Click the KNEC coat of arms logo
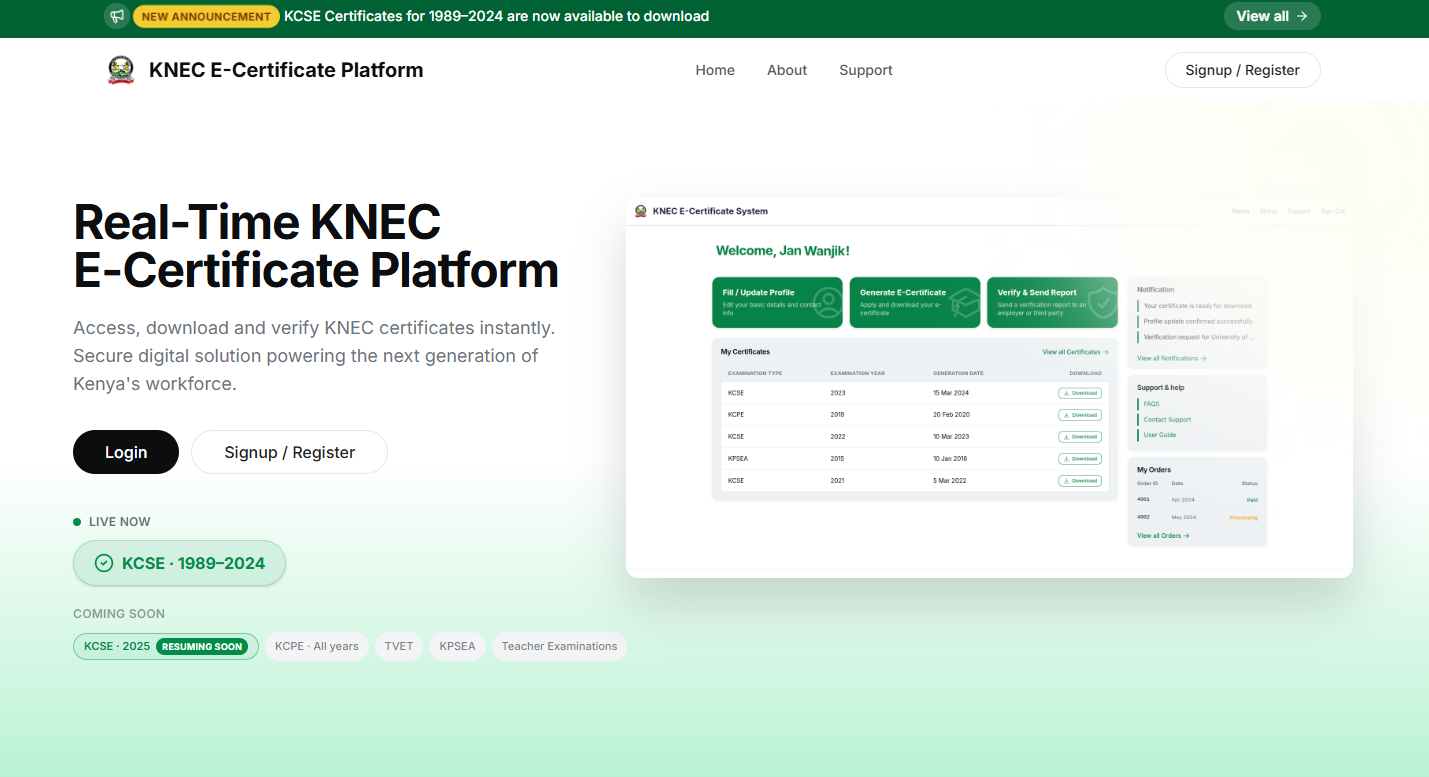The image size is (1429, 777). 121,70
